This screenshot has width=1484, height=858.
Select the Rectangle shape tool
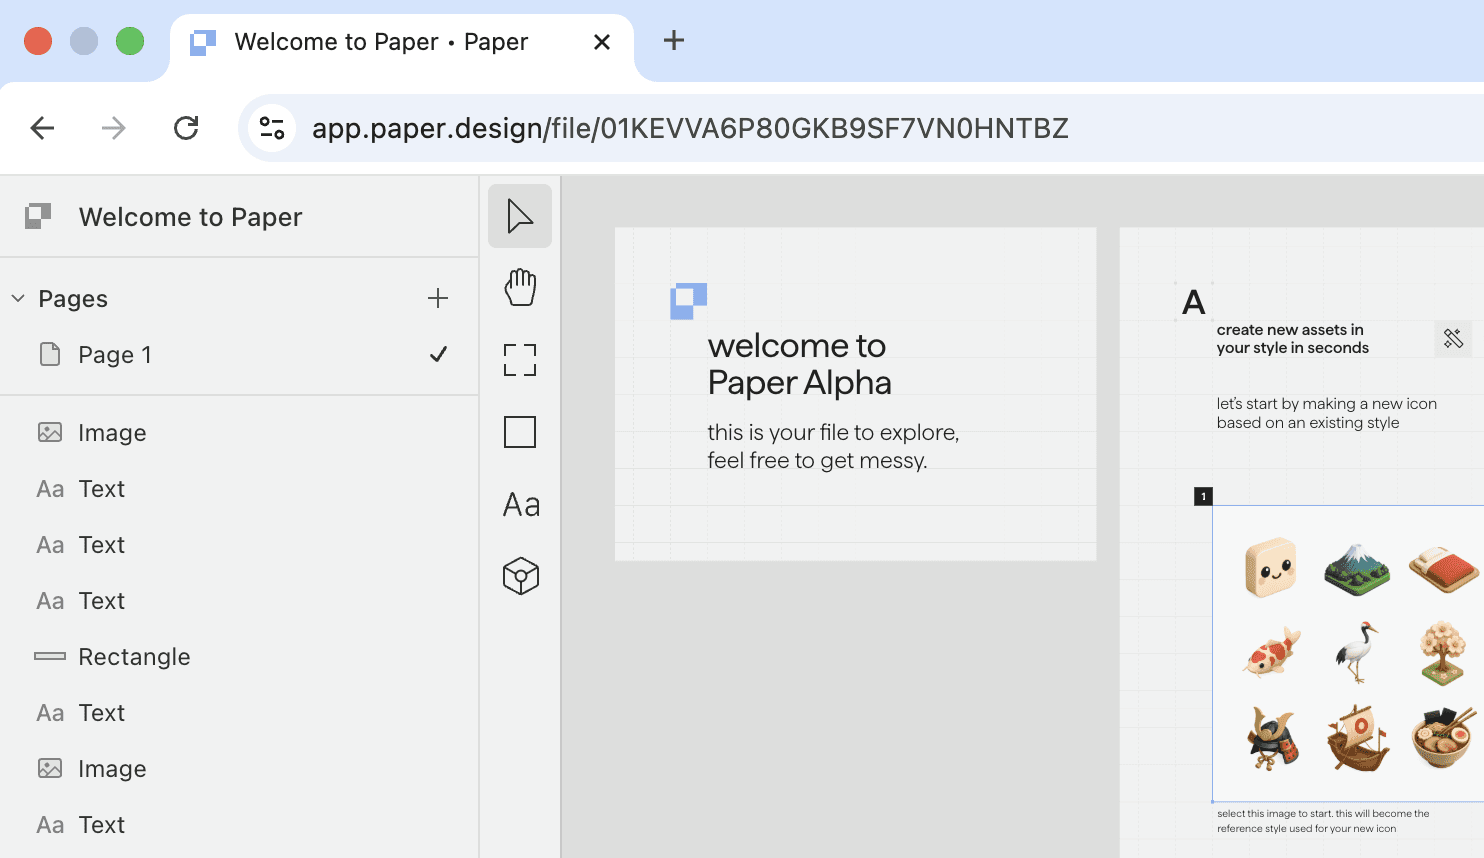[520, 432]
